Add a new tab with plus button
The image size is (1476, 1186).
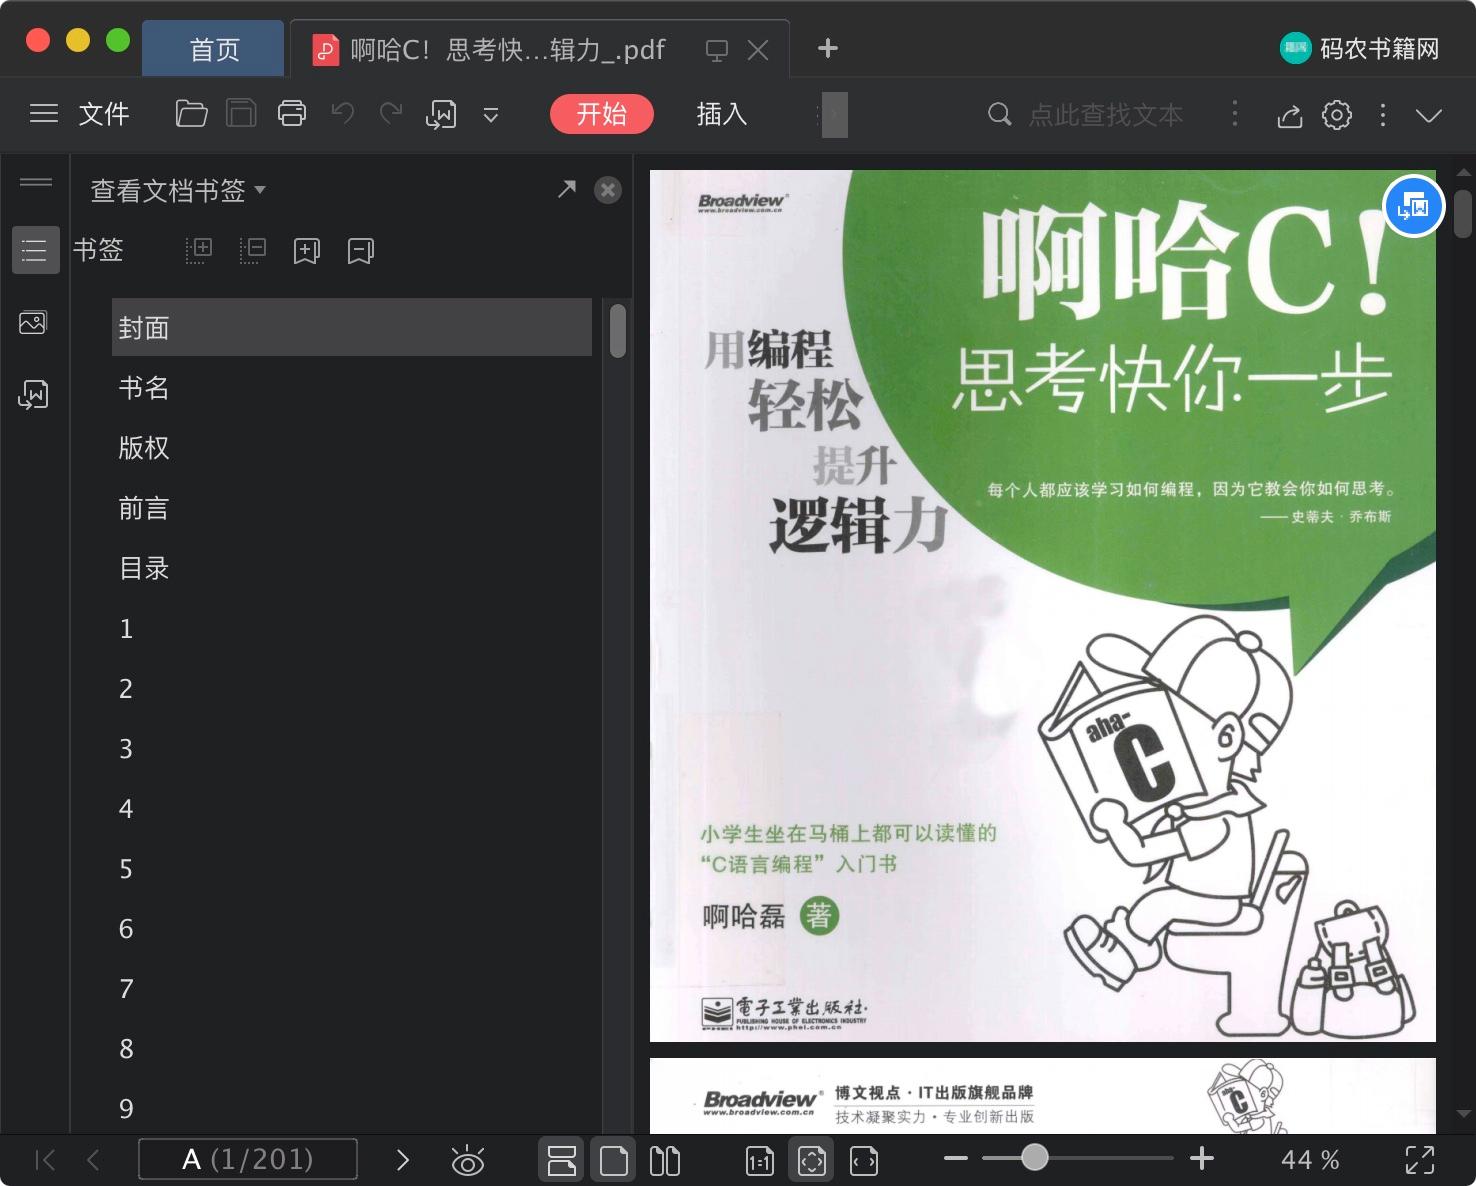(x=827, y=48)
